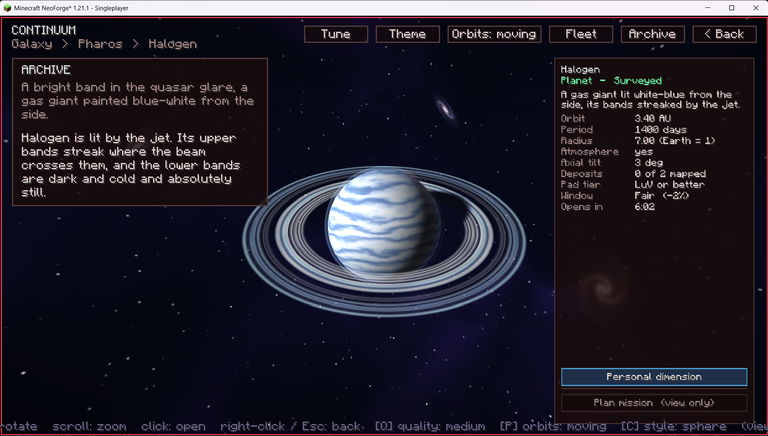Image resolution: width=768 pixels, height=436 pixels.
Task: Click the Period value 1400 days
Action: click(x=660, y=130)
